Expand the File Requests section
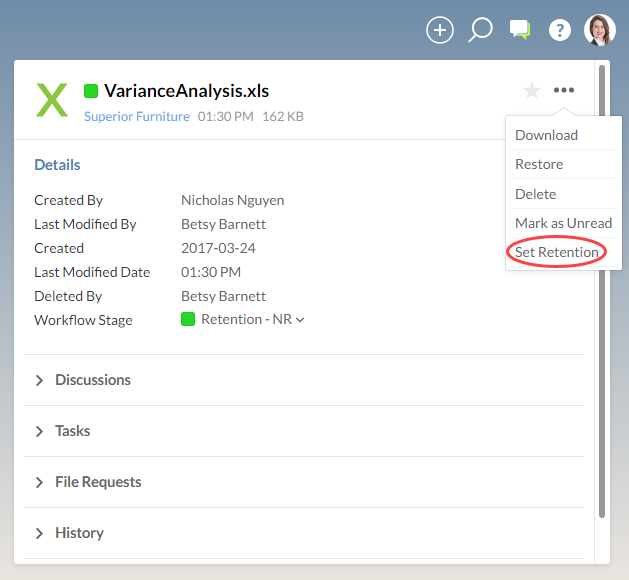 pos(98,482)
